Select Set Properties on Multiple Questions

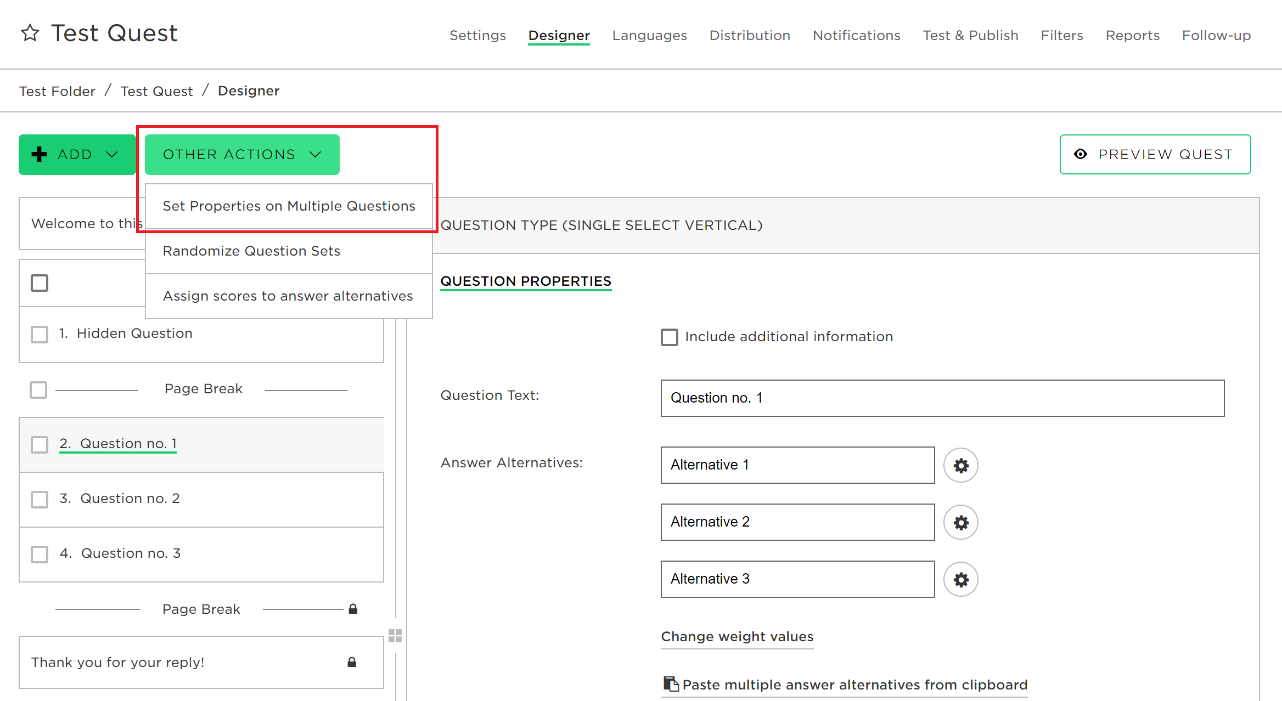point(289,206)
